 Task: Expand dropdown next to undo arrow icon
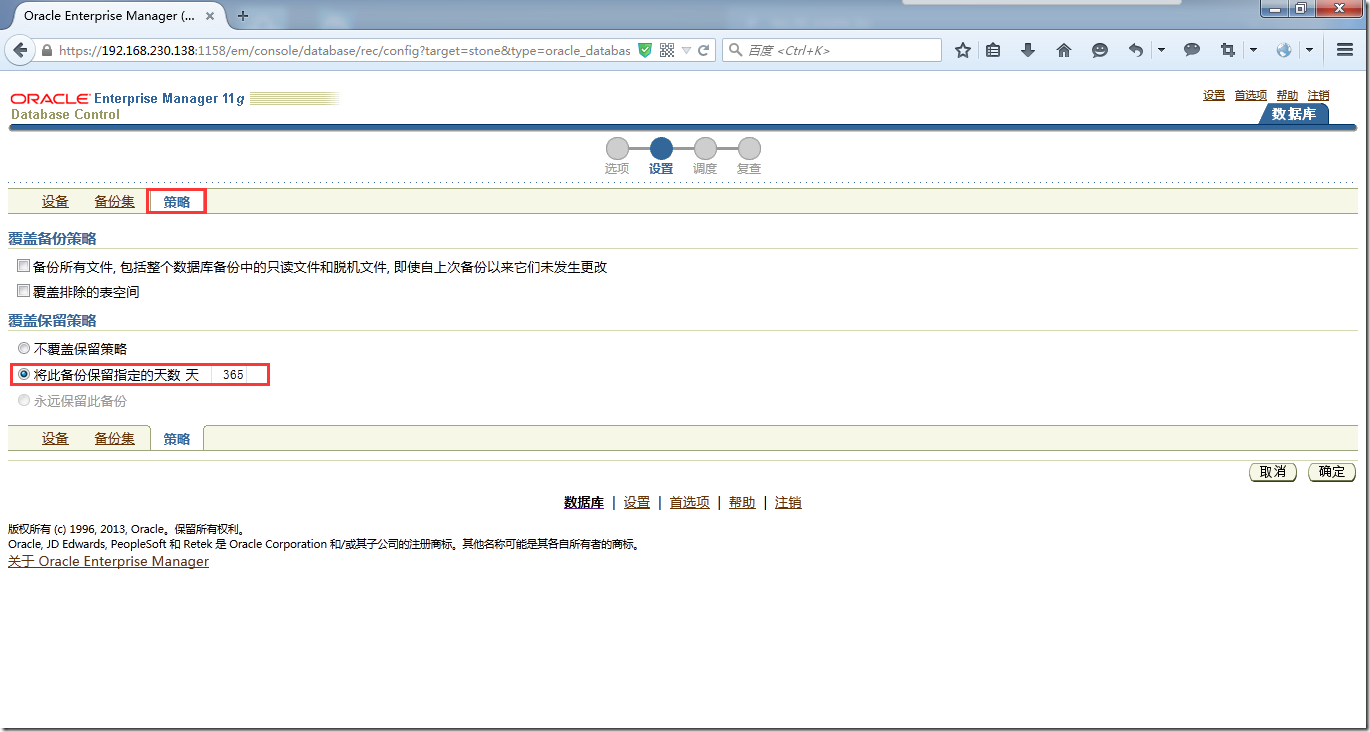tap(1161, 50)
